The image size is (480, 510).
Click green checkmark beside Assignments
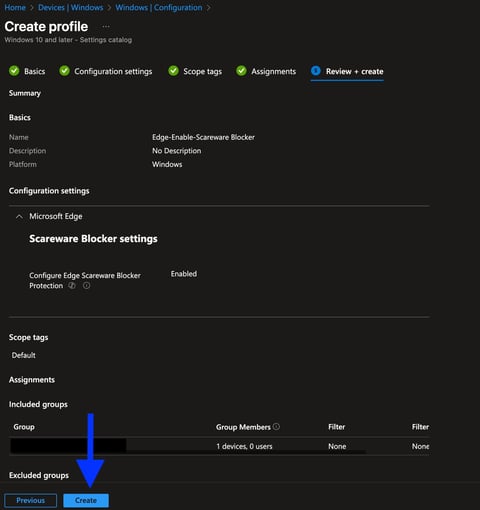[241, 71]
